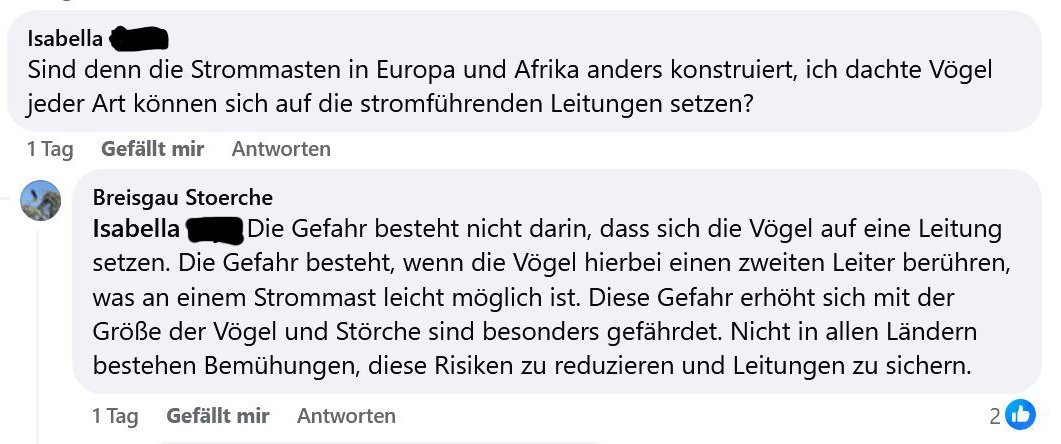The image size is (1061, 444).
Task: Click the blue thumbs-up reaction icon
Action: tap(1020, 414)
